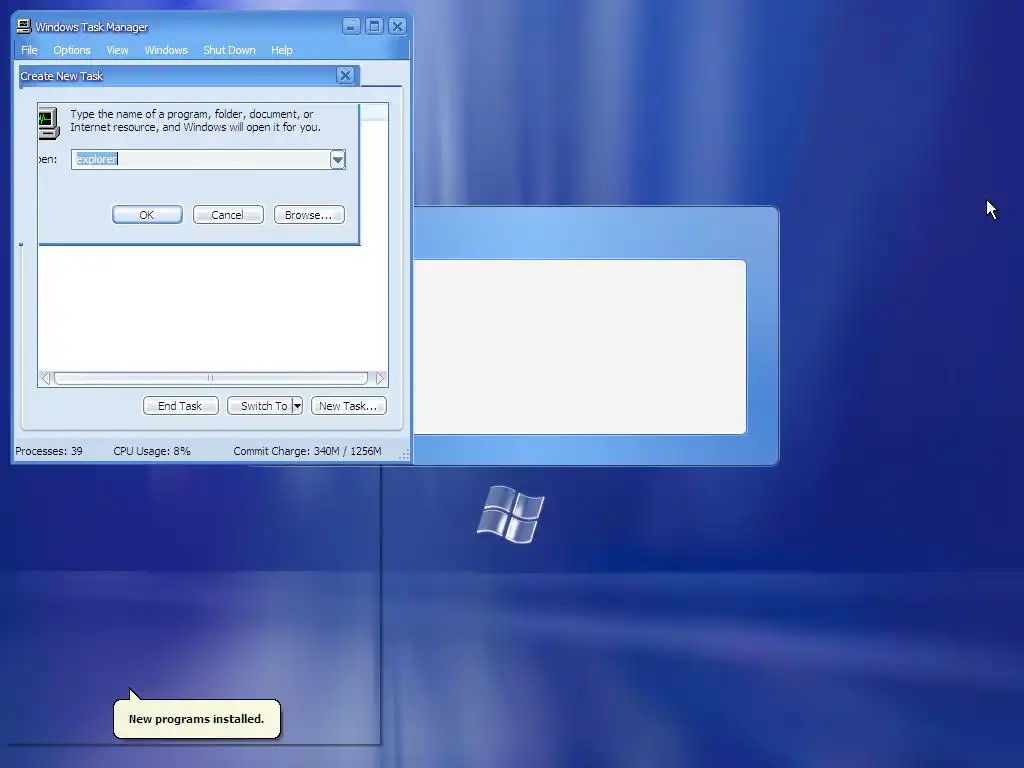Click the Processes: 39 status text
The width and height of the screenshot is (1024, 768).
[x=49, y=451]
